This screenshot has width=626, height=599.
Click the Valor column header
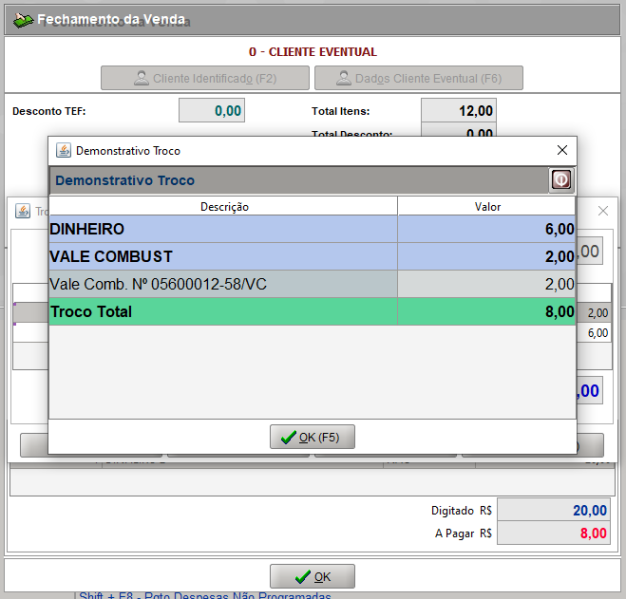coord(487,206)
